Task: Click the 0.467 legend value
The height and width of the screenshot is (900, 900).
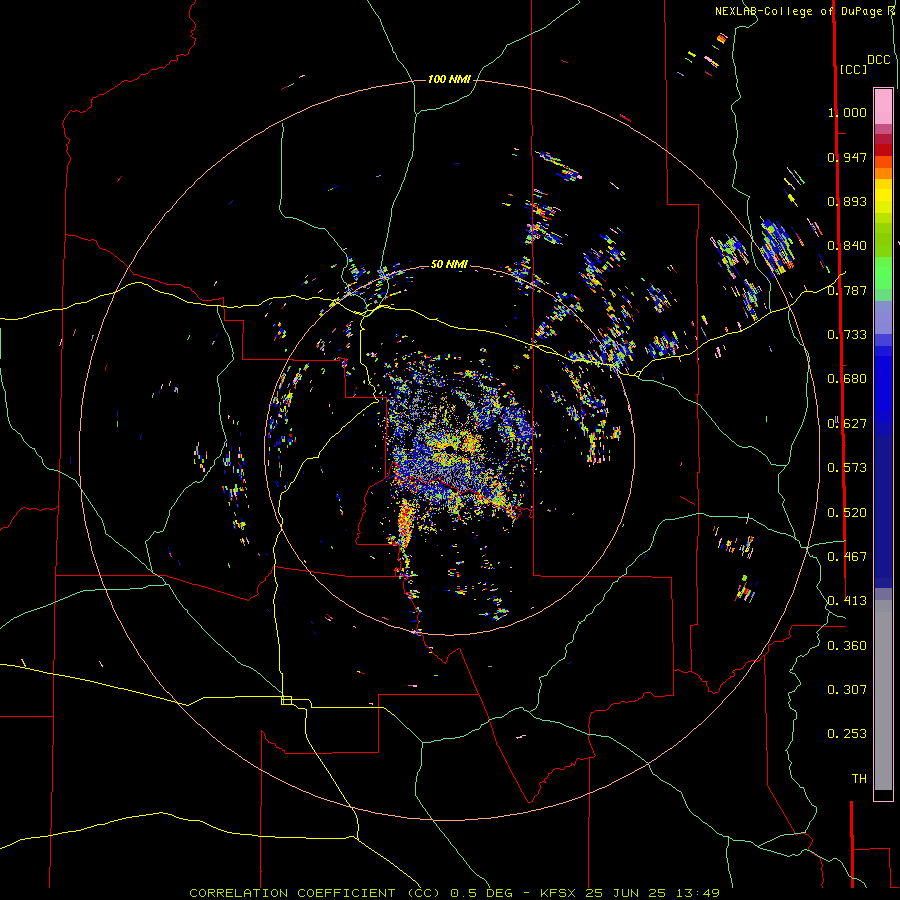Action: [x=847, y=557]
